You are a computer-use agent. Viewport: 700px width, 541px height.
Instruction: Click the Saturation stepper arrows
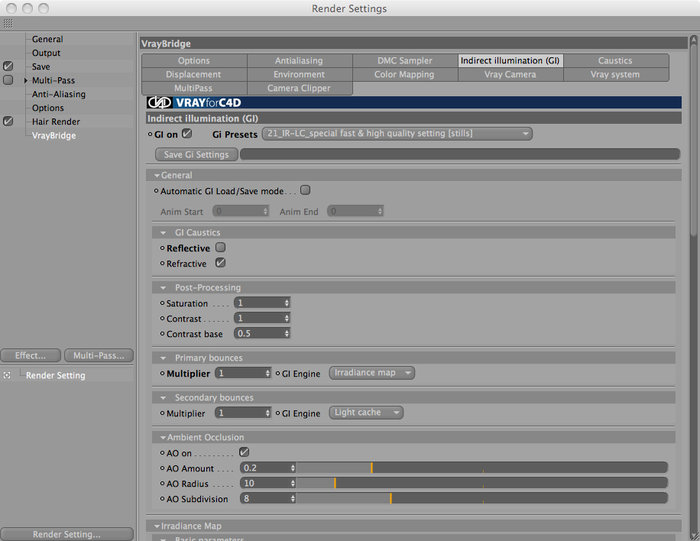pos(287,303)
